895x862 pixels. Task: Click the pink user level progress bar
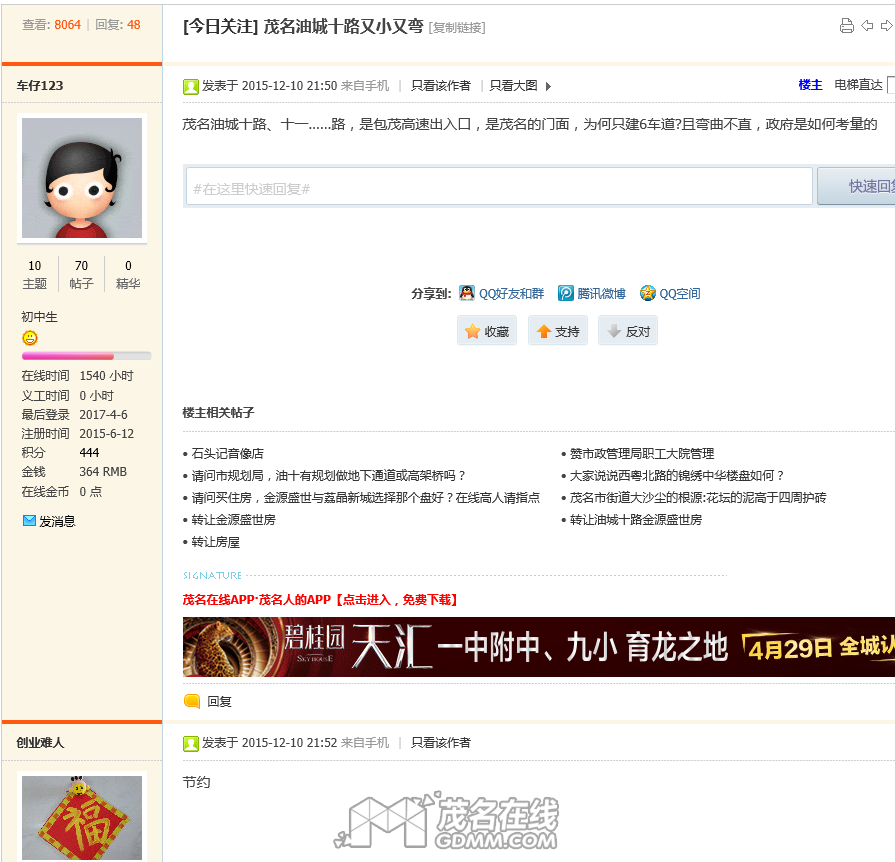(86, 356)
